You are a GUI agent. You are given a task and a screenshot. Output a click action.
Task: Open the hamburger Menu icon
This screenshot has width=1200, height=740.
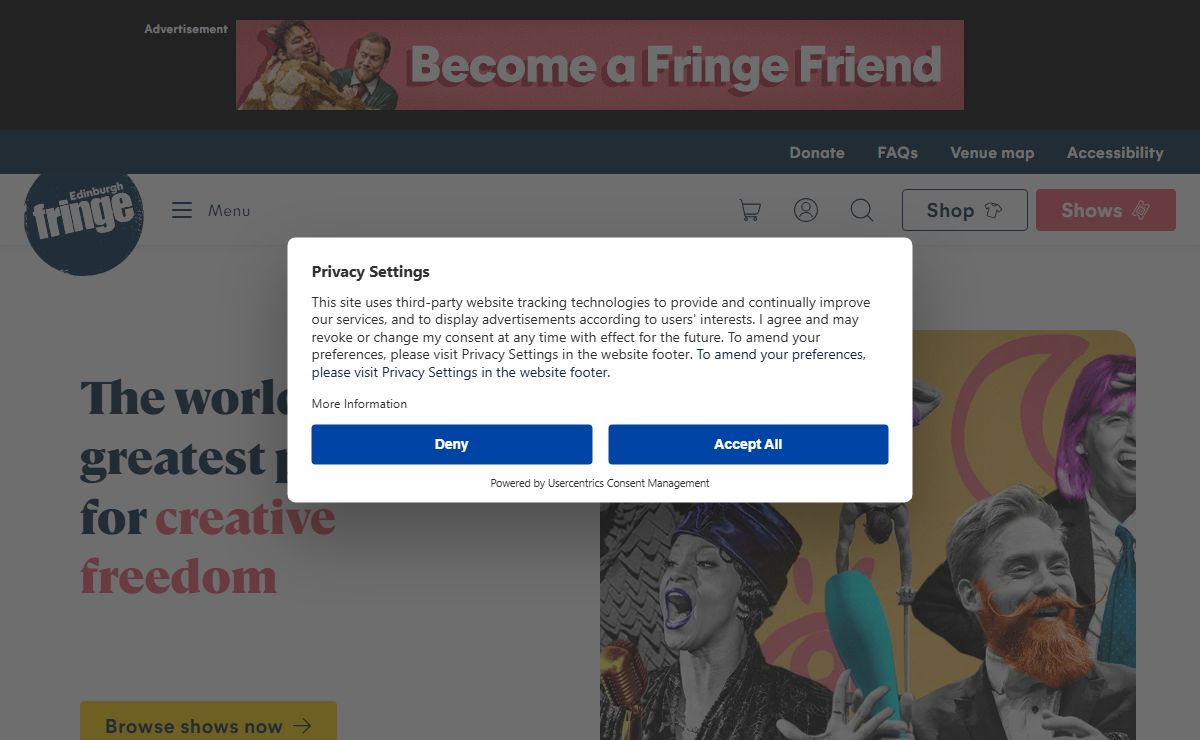coord(181,210)
